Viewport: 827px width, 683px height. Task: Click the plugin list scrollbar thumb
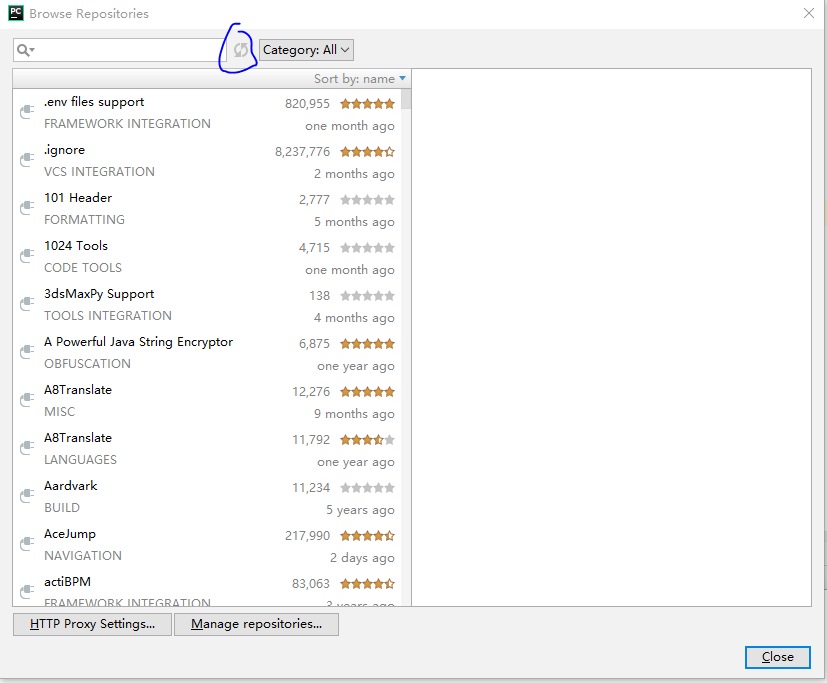pos(406,99)
